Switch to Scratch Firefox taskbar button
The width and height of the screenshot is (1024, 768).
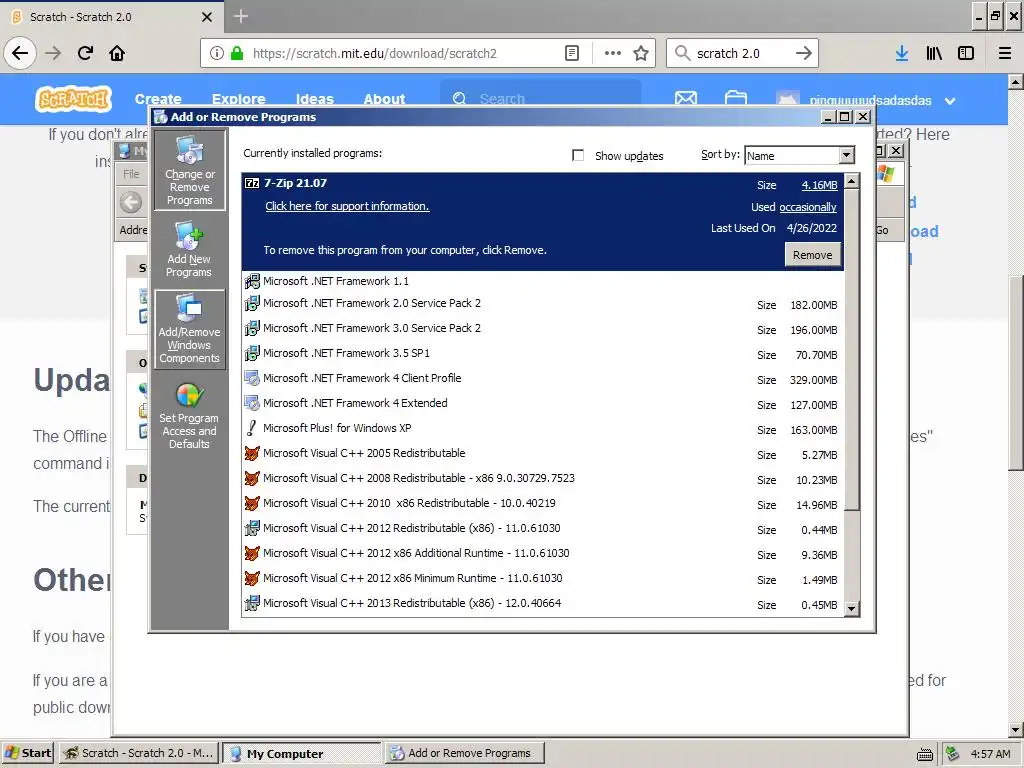coord(138,753)
